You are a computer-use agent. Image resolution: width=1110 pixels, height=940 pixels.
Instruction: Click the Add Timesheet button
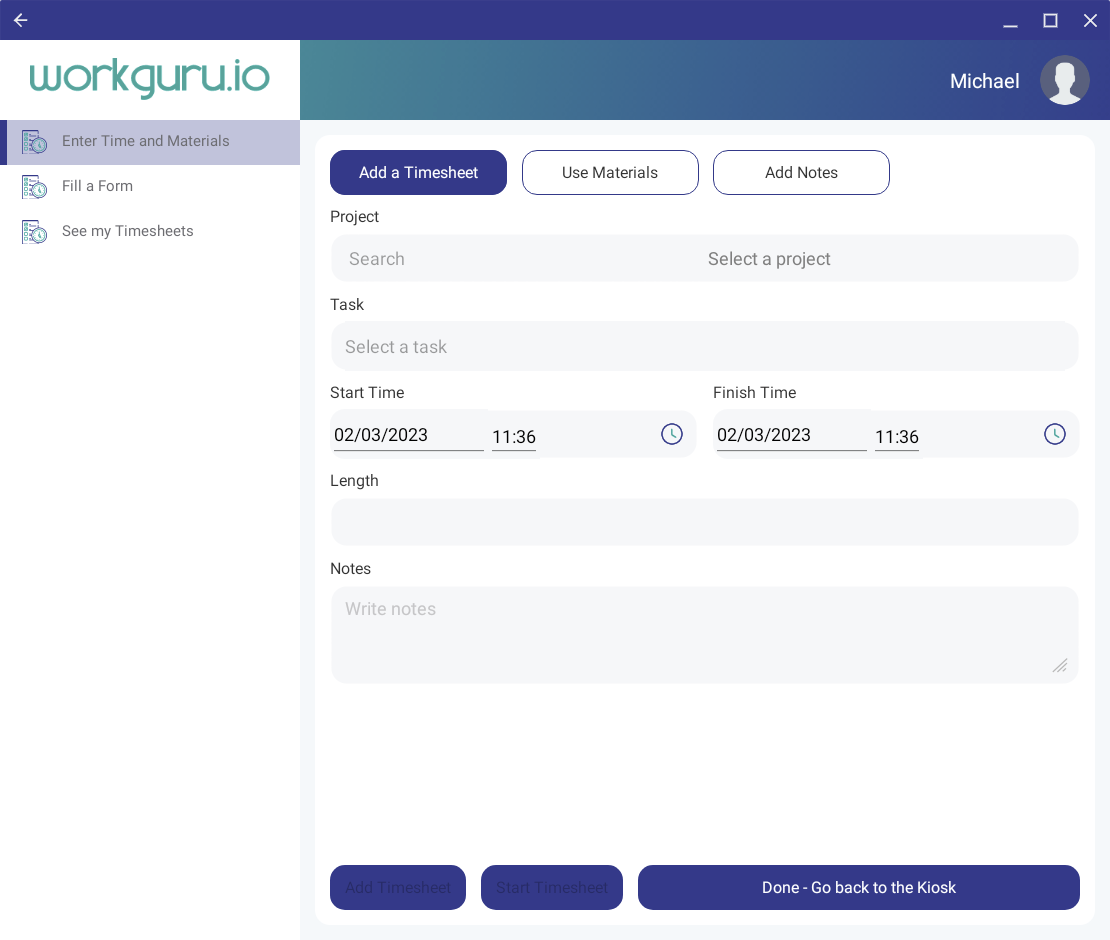(397, 887)
